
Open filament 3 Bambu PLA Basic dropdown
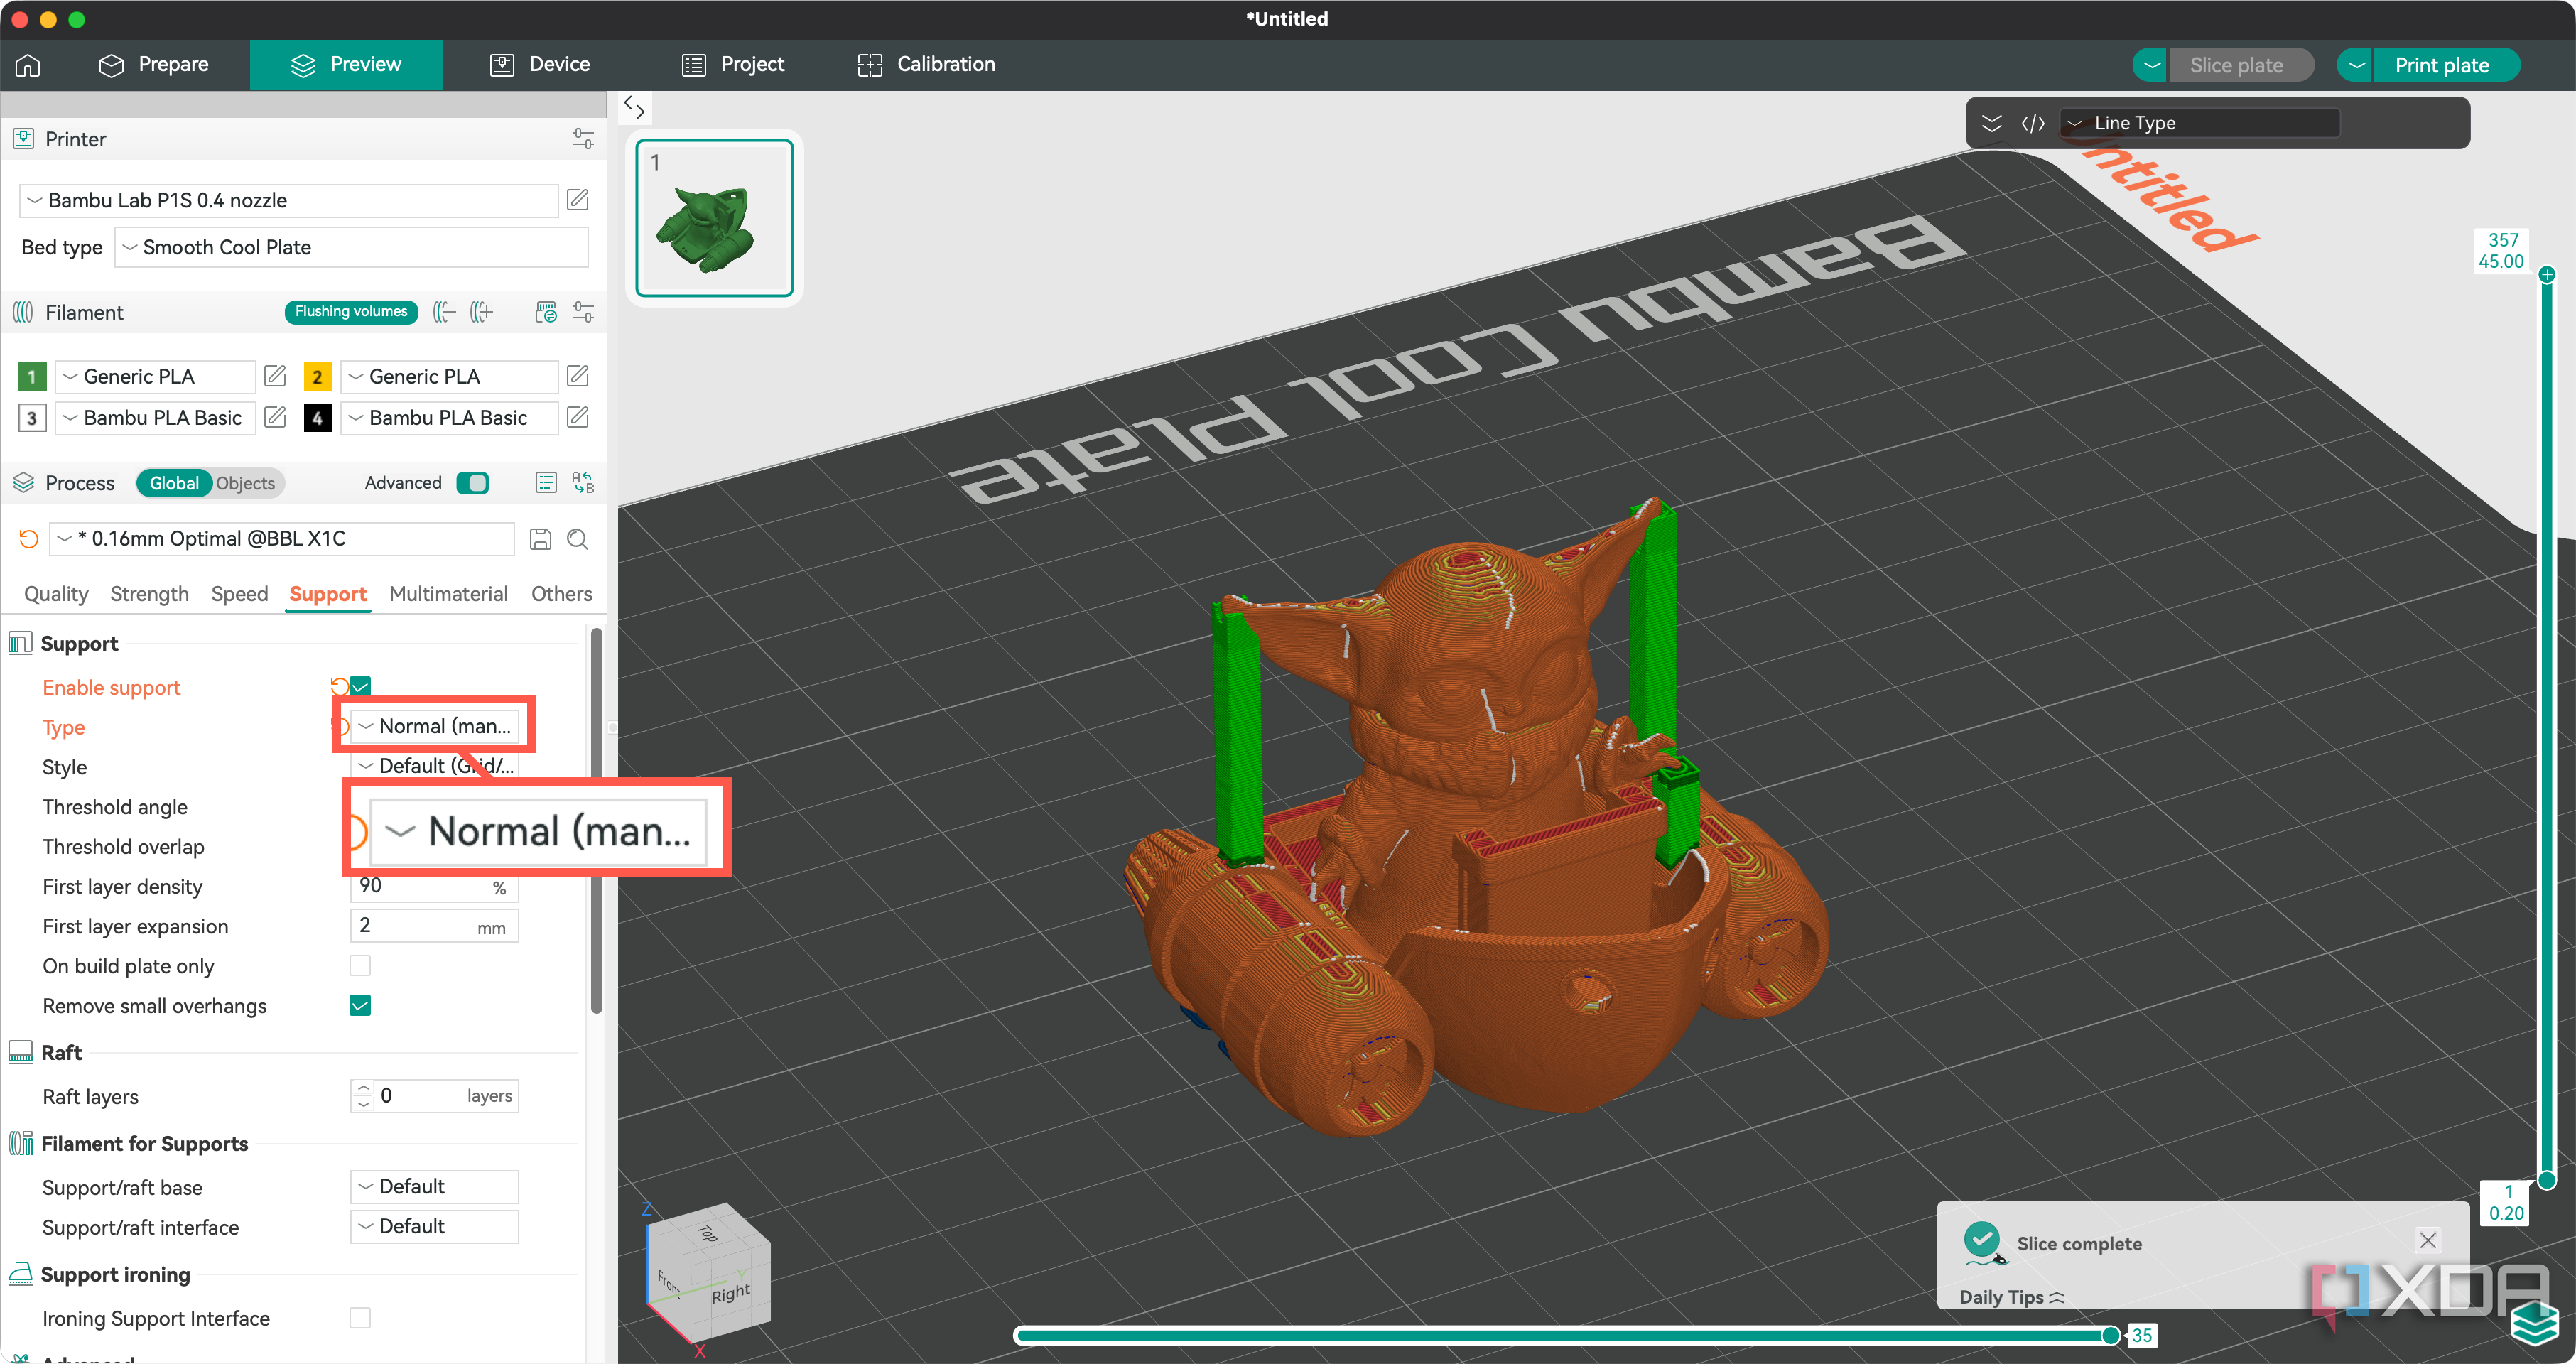pos(155,417)
